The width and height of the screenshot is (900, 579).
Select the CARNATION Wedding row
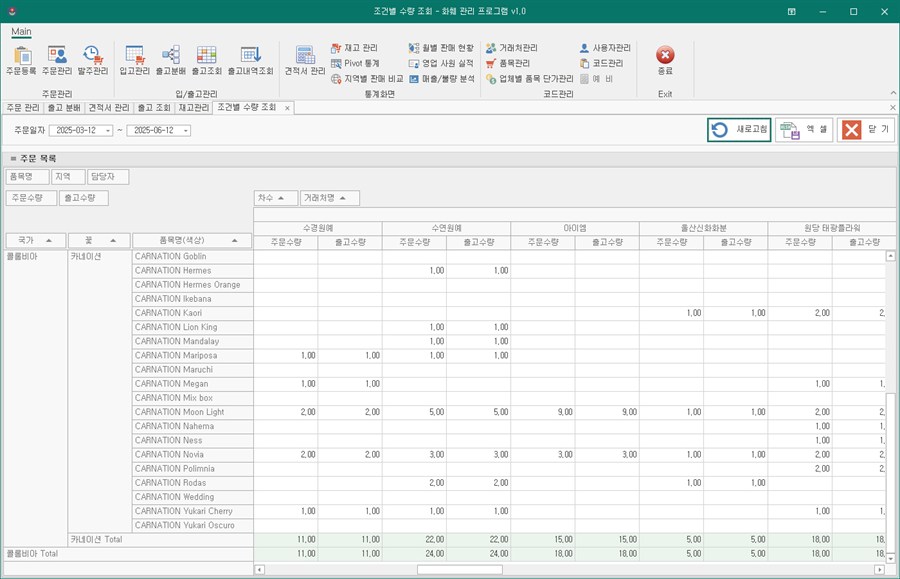click(192, 497)
